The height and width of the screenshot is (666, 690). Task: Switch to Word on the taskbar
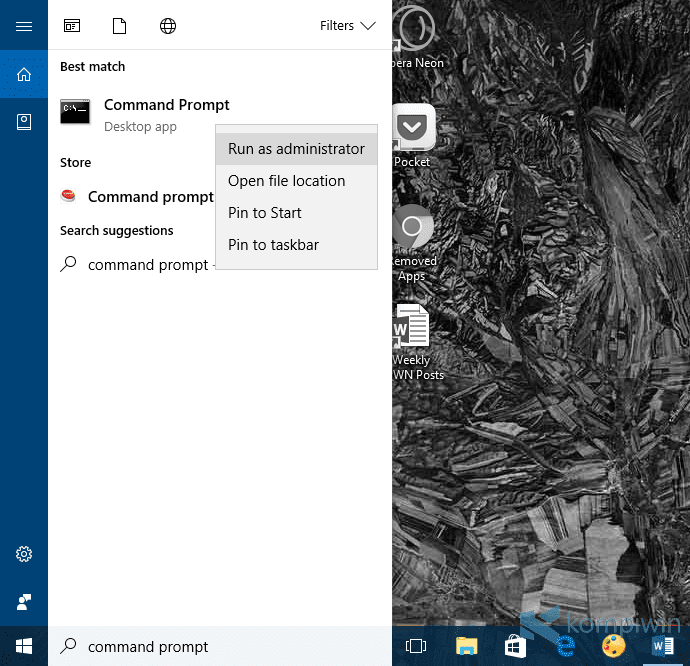coord(663,646)
